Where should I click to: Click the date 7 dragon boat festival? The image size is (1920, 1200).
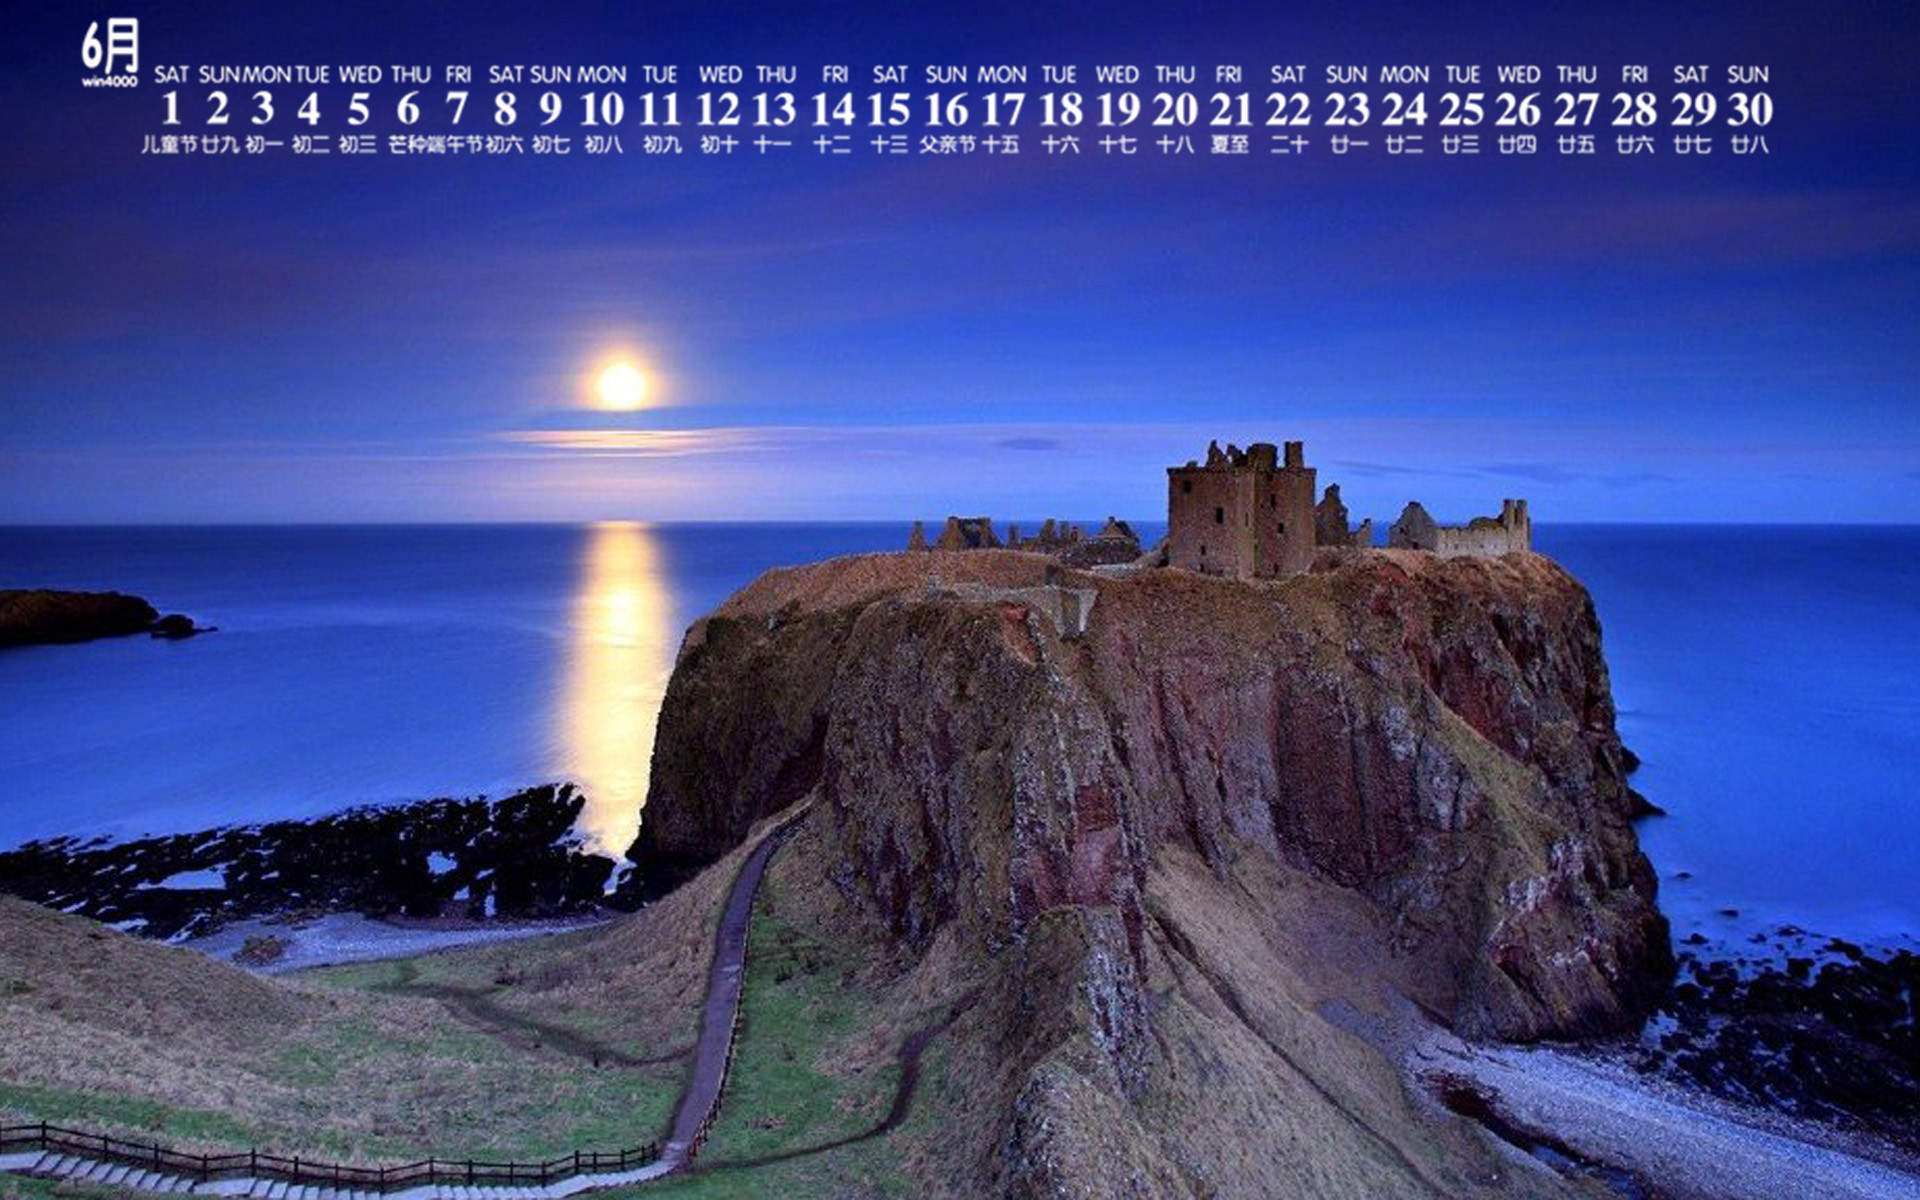[x=456, y=108]
